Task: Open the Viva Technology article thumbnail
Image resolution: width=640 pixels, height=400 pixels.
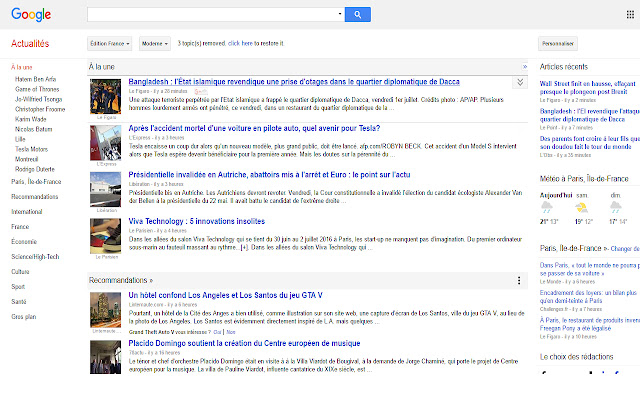Action: tap(106, 236)
